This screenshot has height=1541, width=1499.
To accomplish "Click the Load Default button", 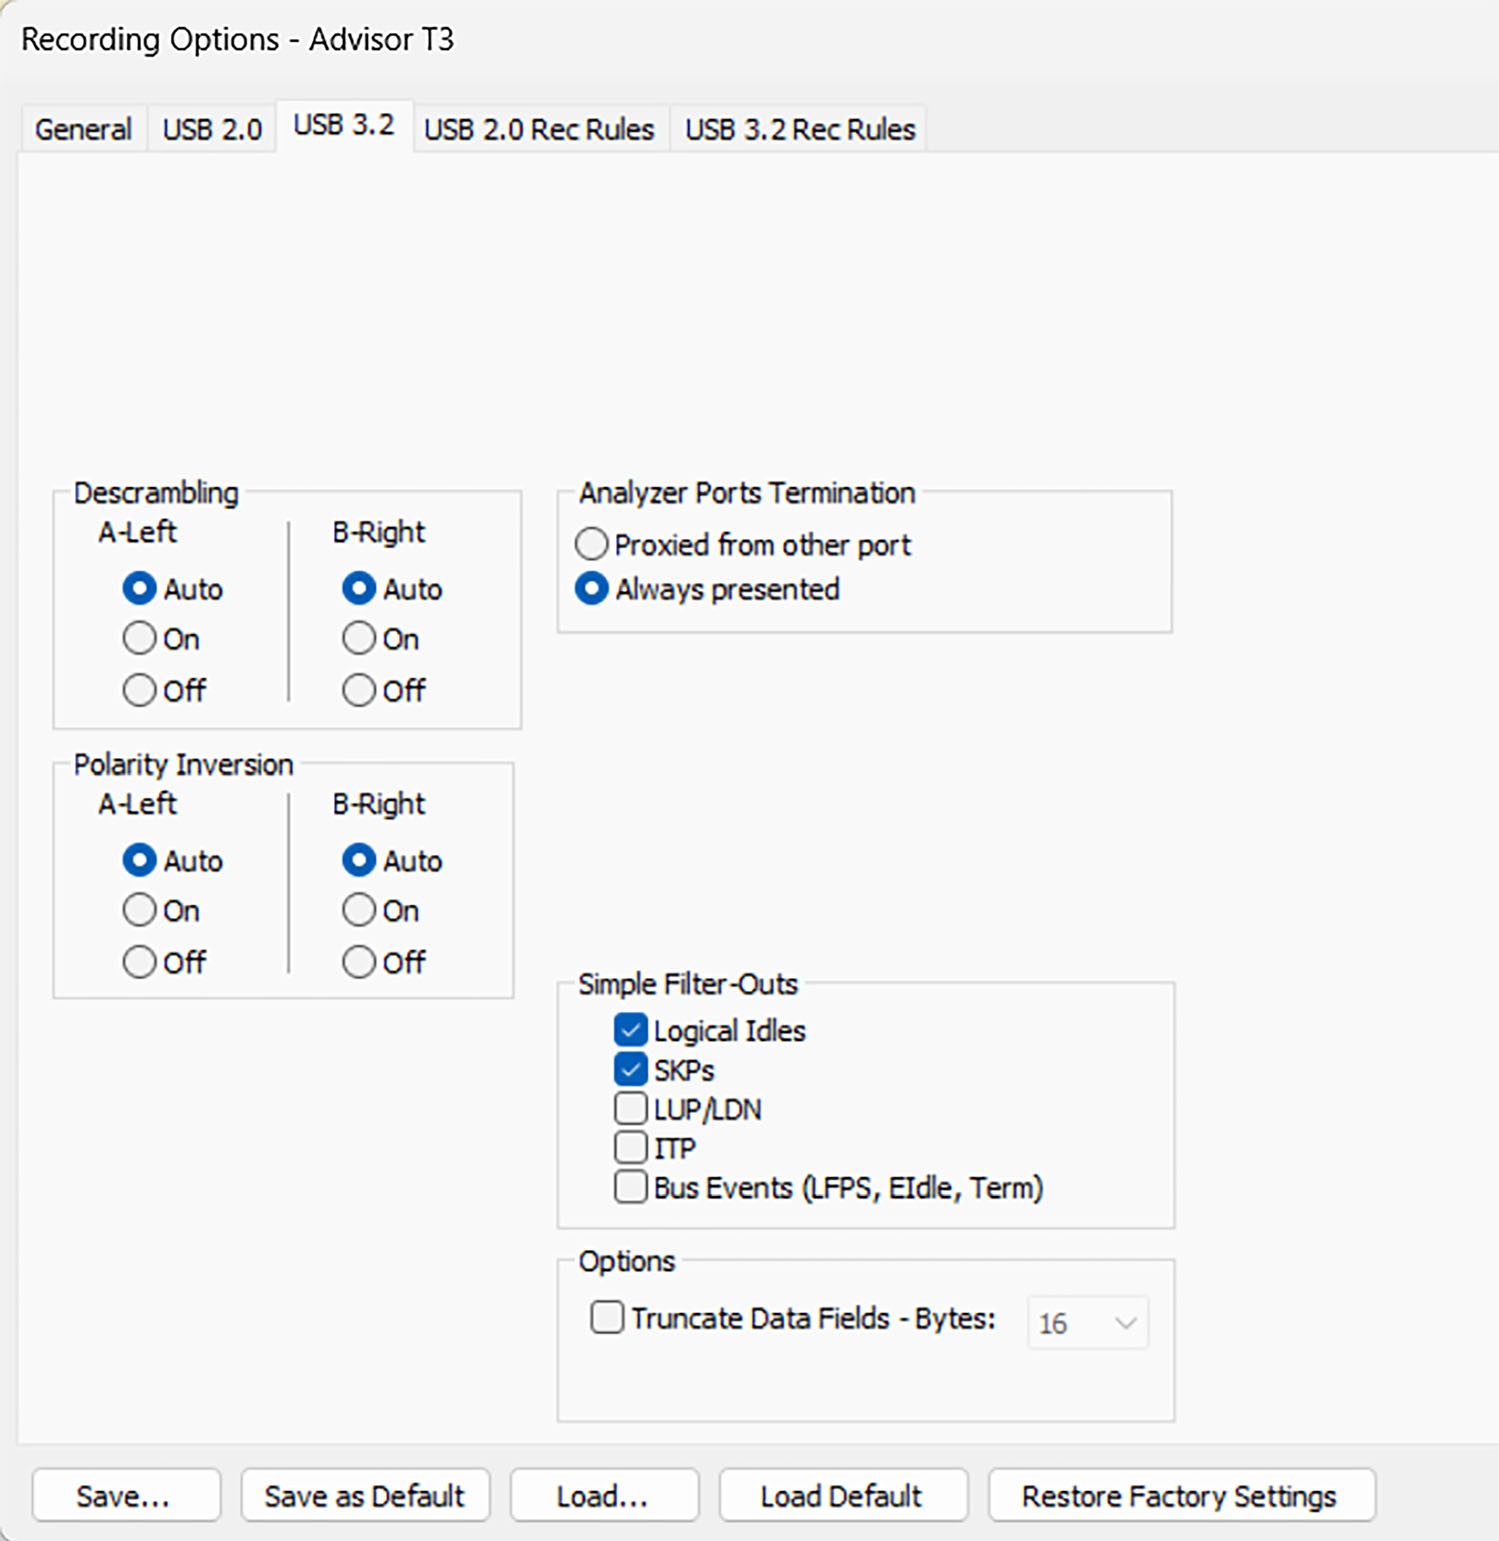I will (843, 1496).
